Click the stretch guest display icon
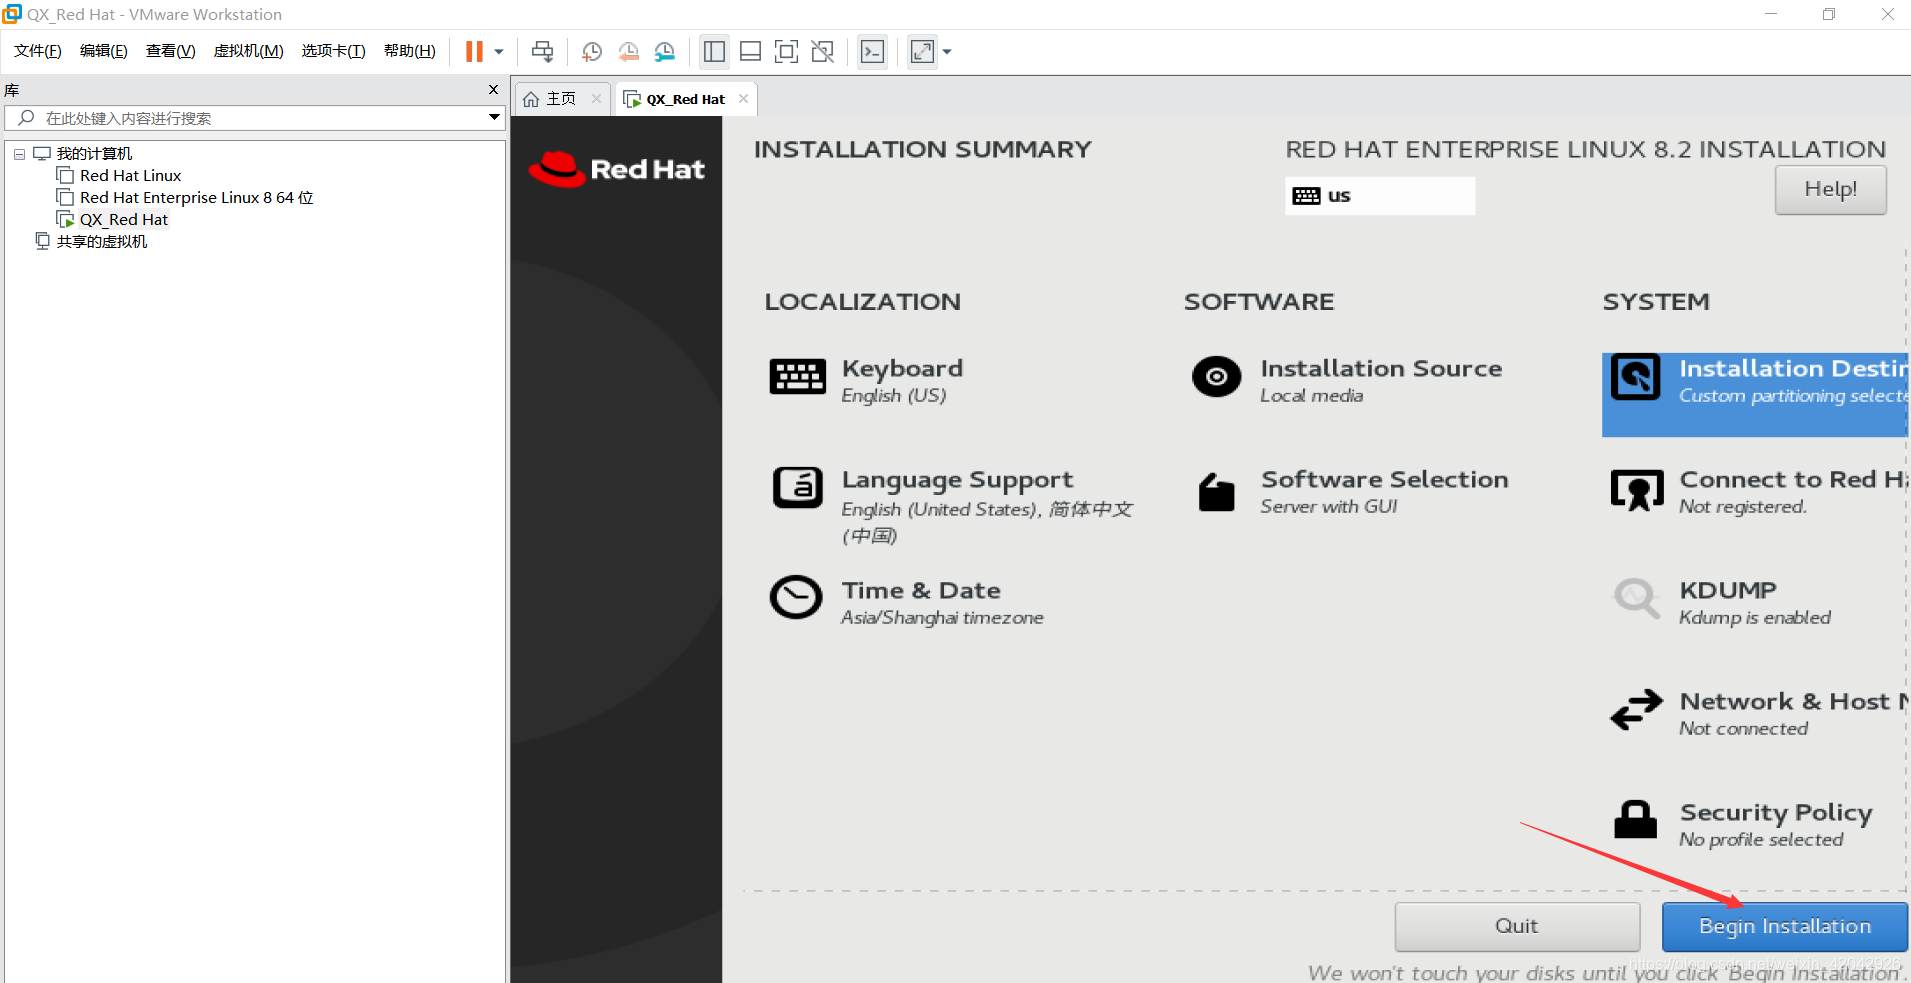 pos(922,52)
